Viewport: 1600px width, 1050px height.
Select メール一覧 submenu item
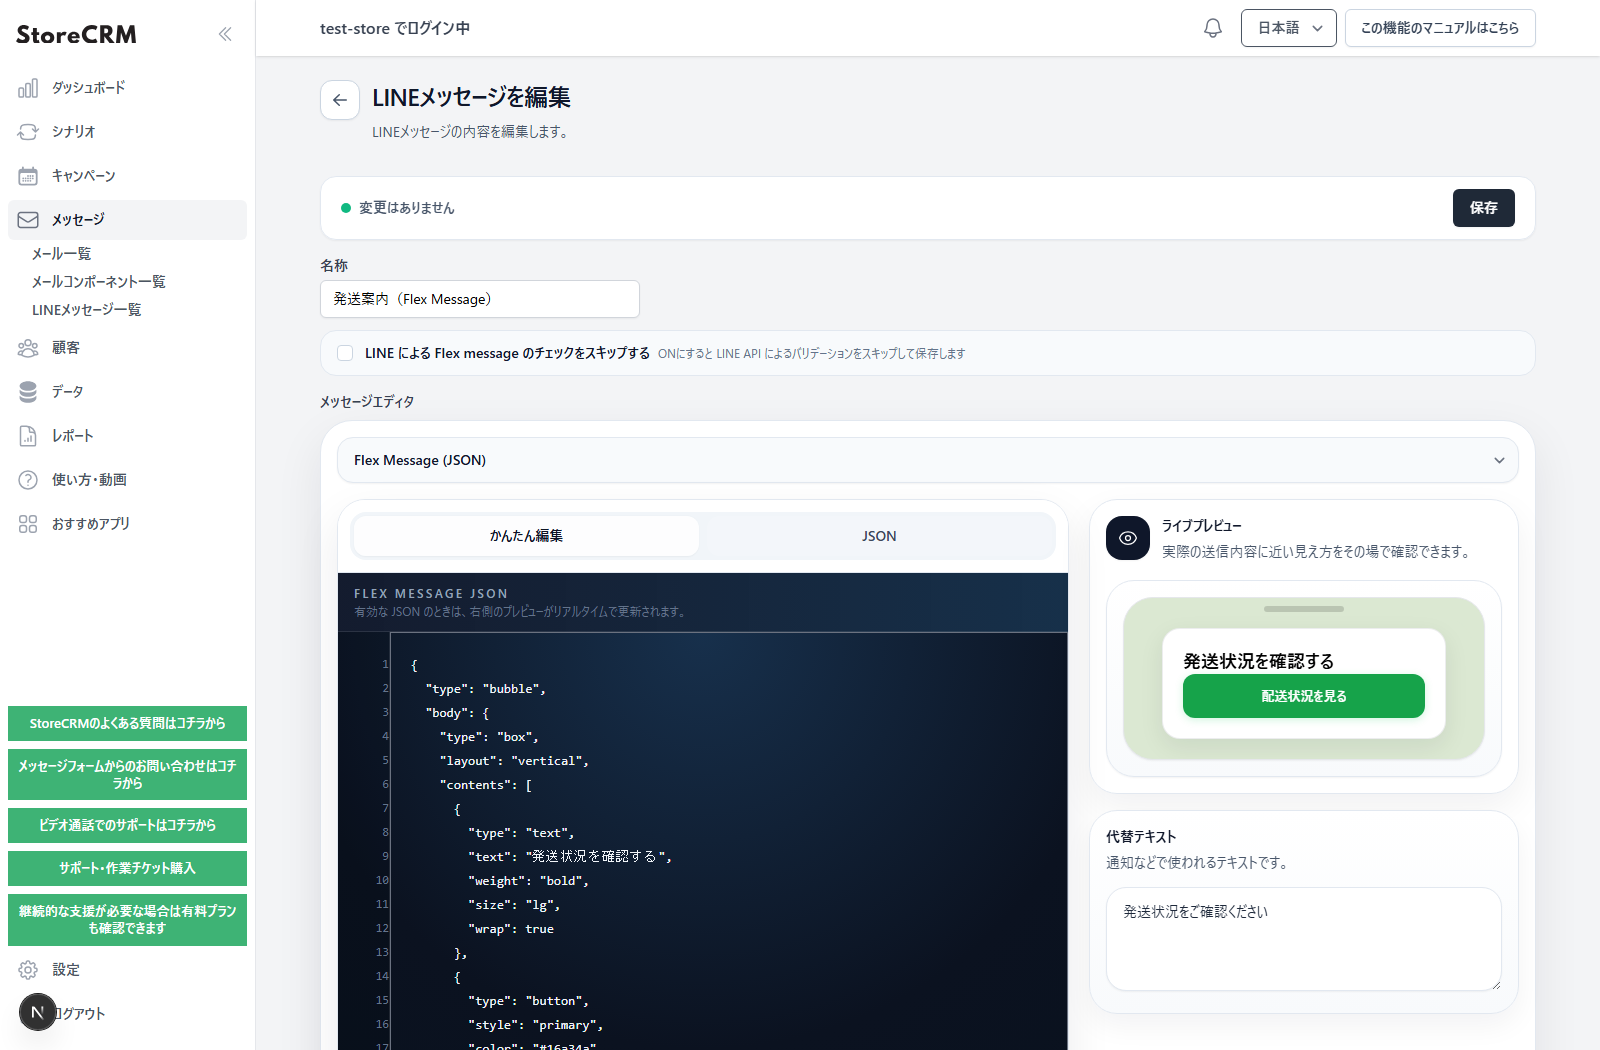(x=61, y=254)
